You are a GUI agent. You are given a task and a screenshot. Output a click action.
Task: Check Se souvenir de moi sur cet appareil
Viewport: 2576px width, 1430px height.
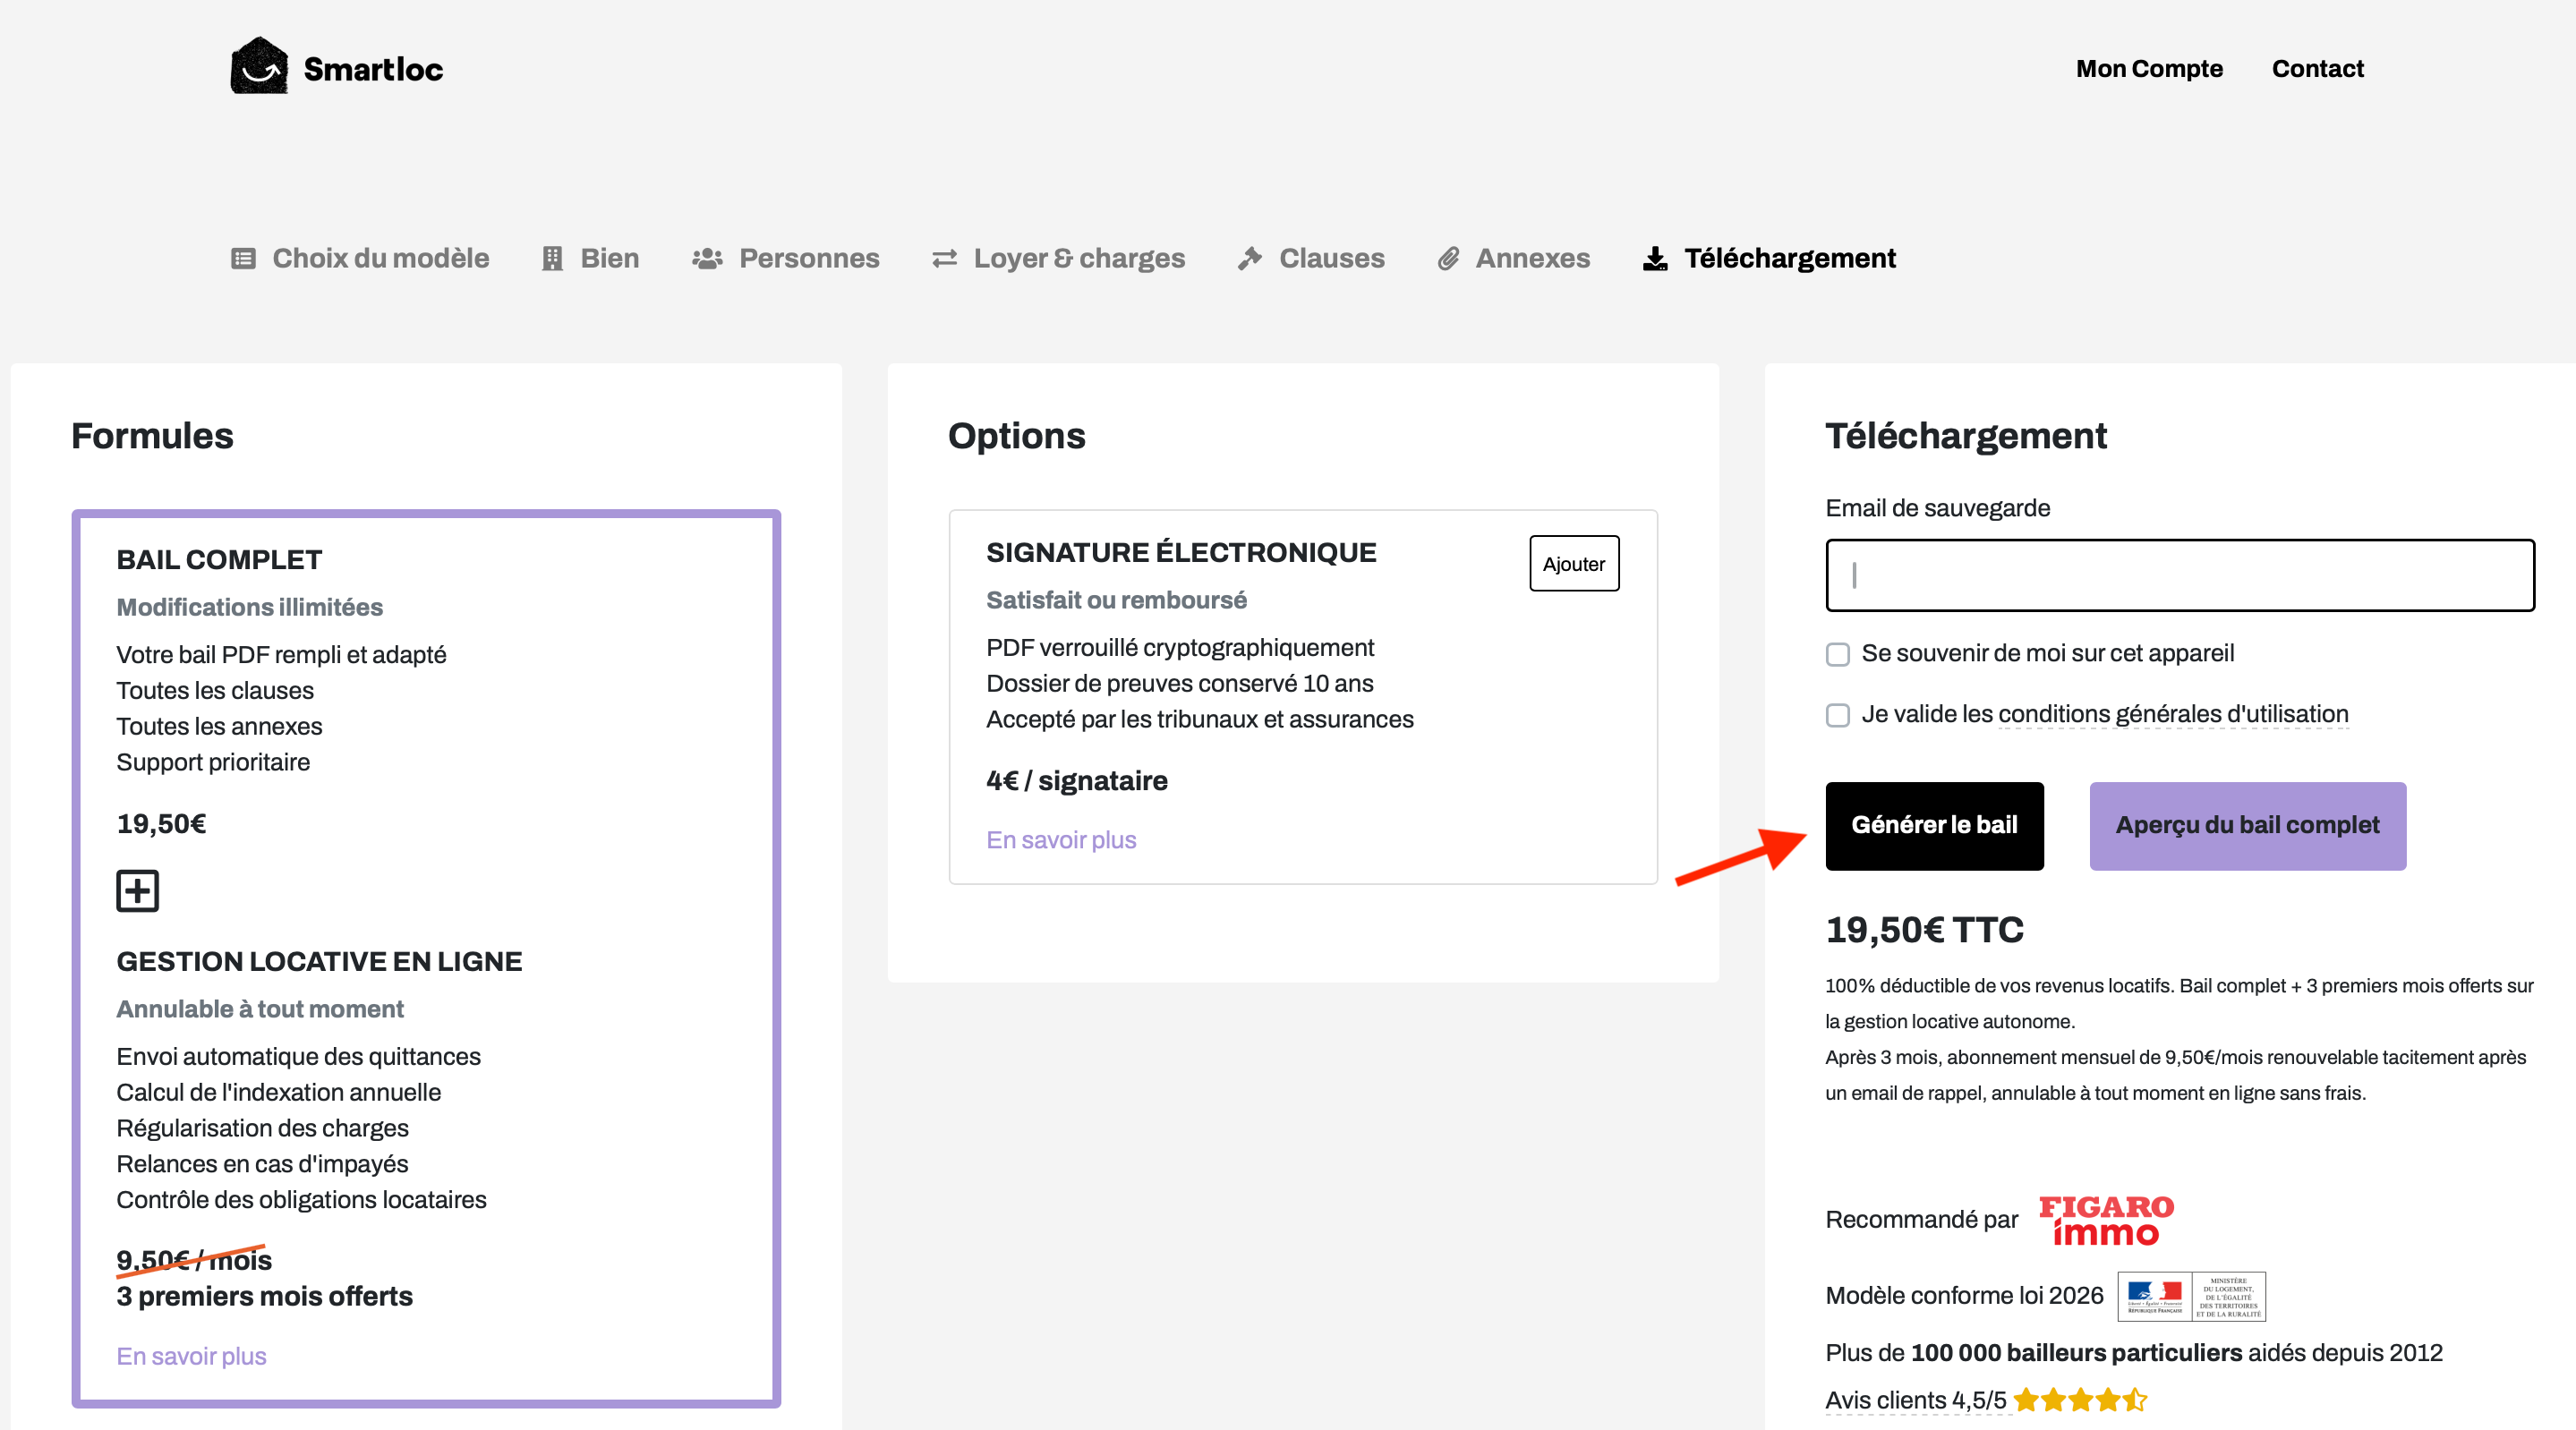click(1838, 655)
